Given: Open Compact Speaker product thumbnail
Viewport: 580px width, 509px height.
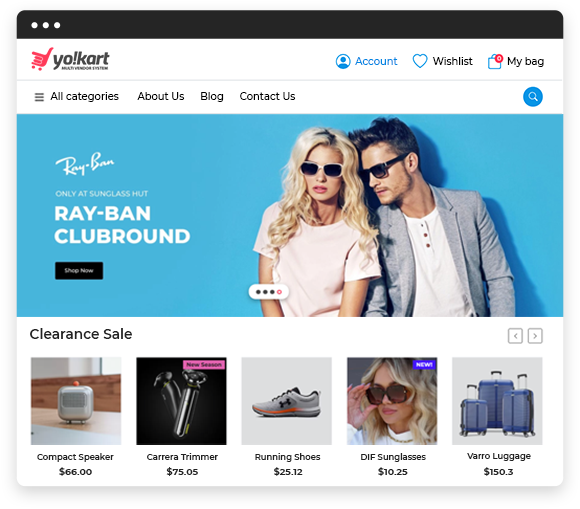Looking at the screenshot, I should click(76, 401).
